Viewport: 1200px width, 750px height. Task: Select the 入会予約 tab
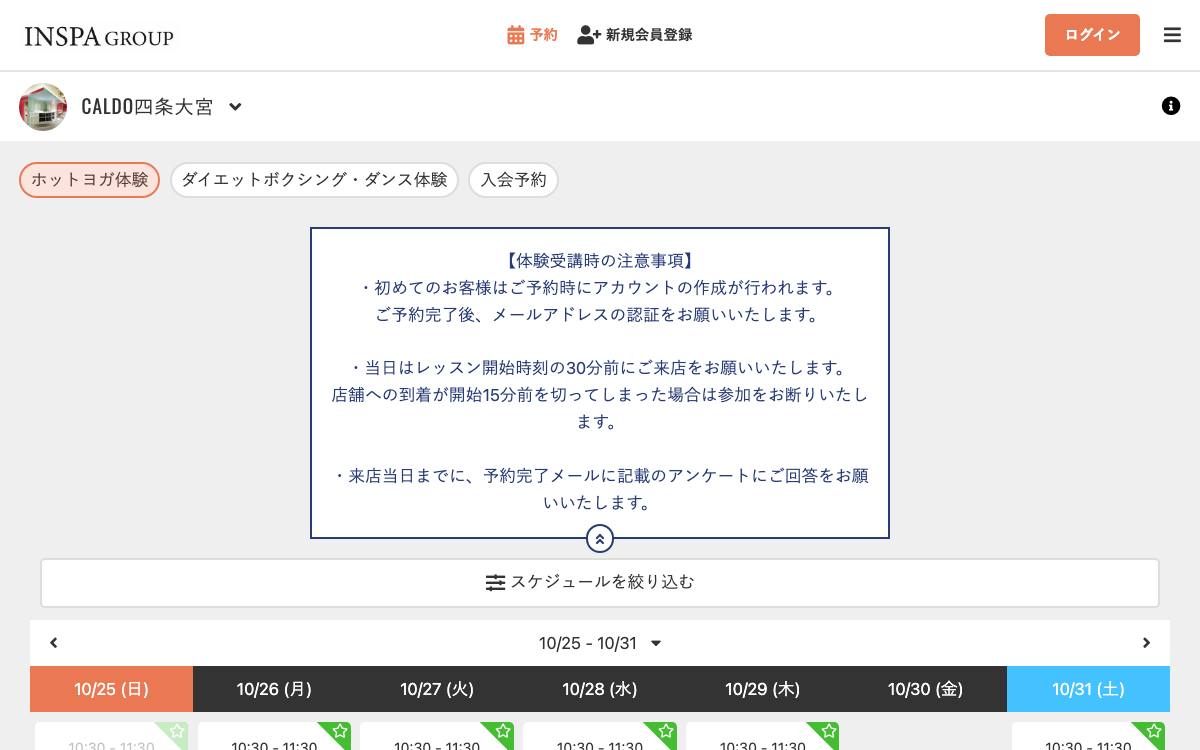pos(513,180)
